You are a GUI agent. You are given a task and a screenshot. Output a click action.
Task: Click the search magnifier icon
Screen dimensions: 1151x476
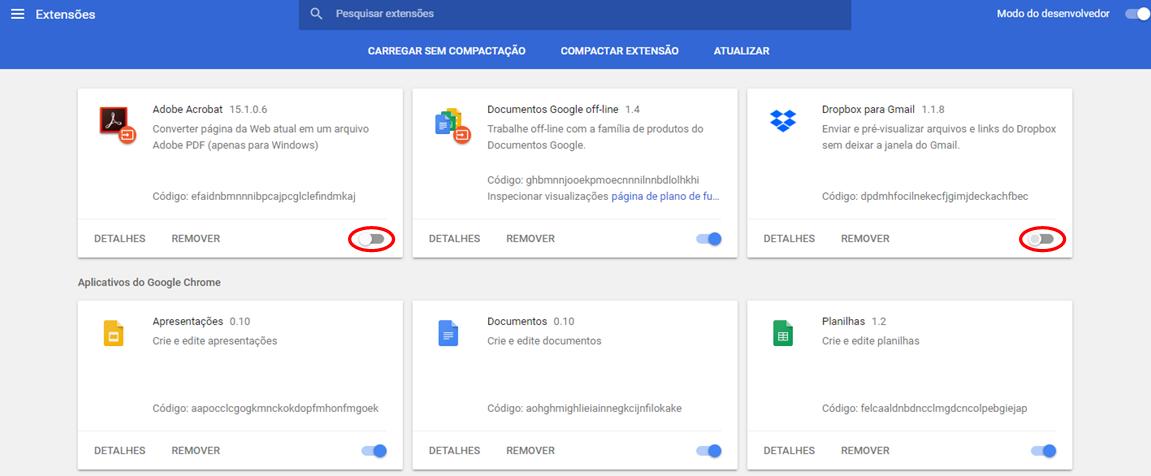pyautogui.click(x=316, y=14)
